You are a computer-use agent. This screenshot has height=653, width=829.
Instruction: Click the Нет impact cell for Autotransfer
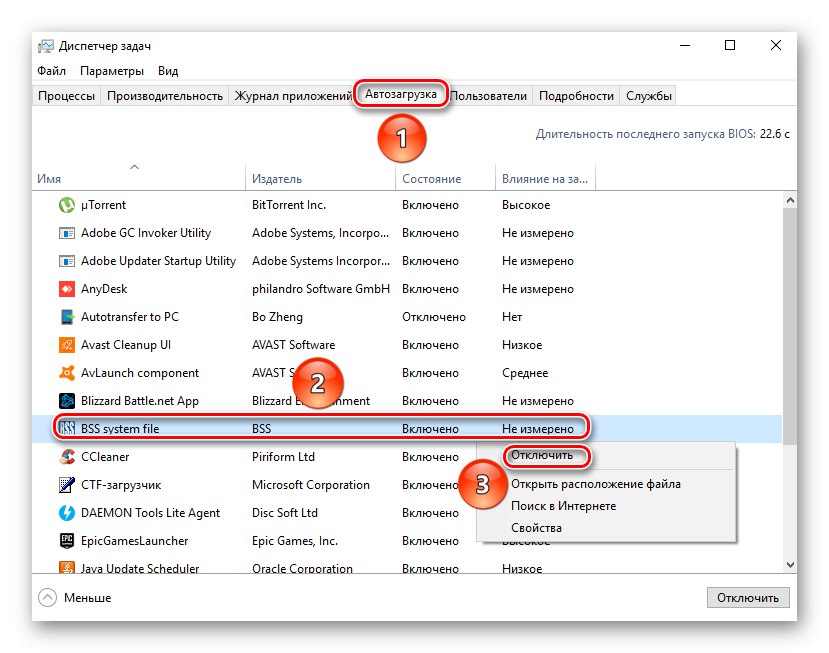tap(512, 317)
